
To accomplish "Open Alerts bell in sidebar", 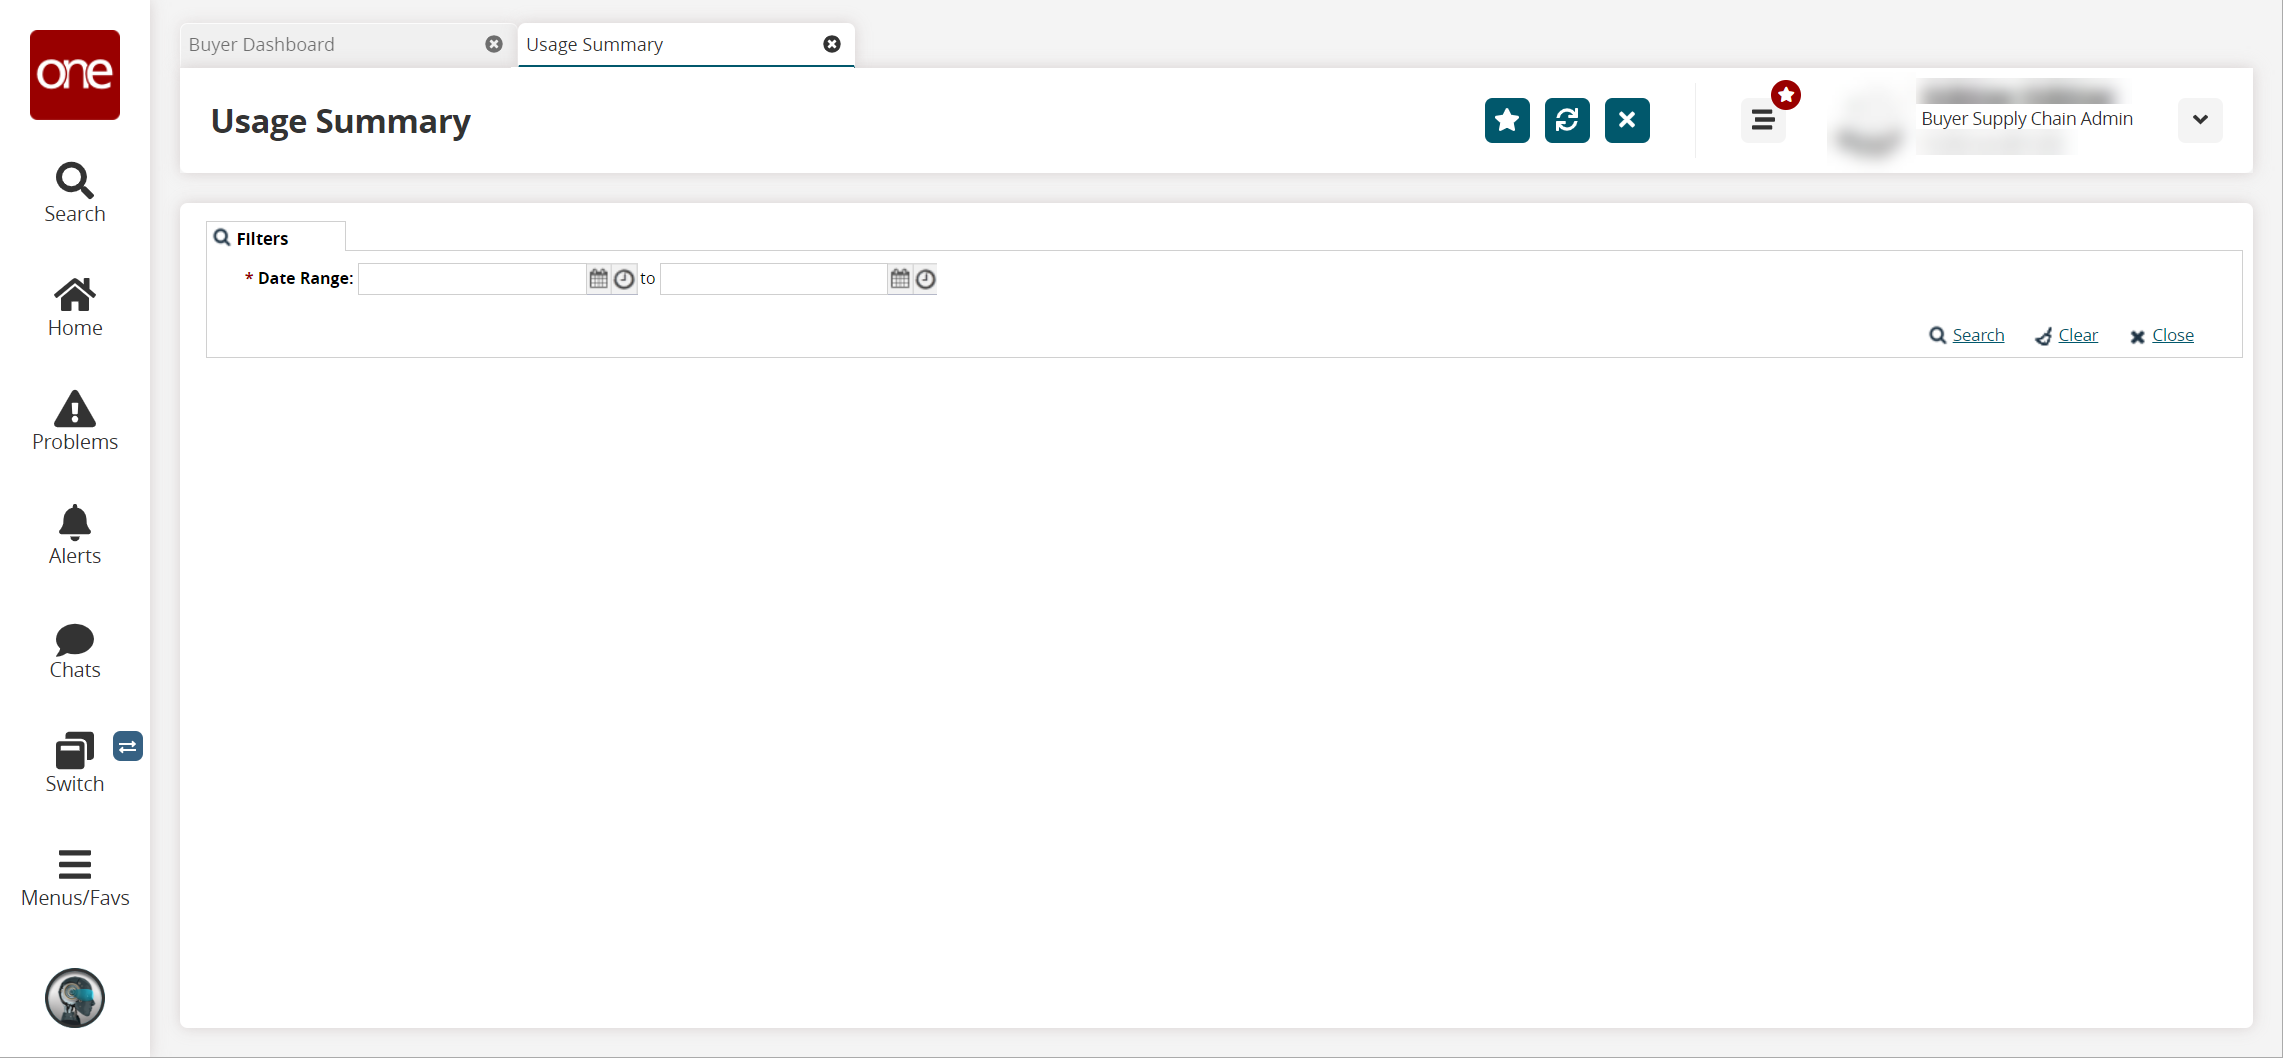I will [75, 535].
